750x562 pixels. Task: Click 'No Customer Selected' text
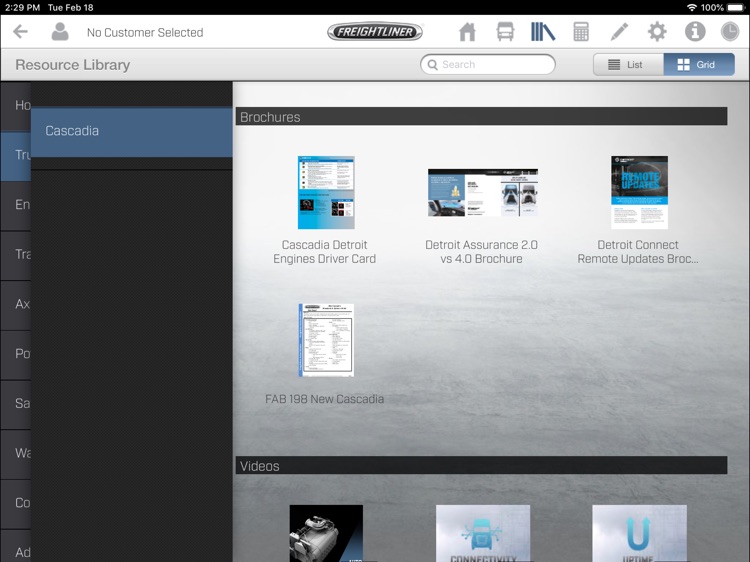[145, 33]
